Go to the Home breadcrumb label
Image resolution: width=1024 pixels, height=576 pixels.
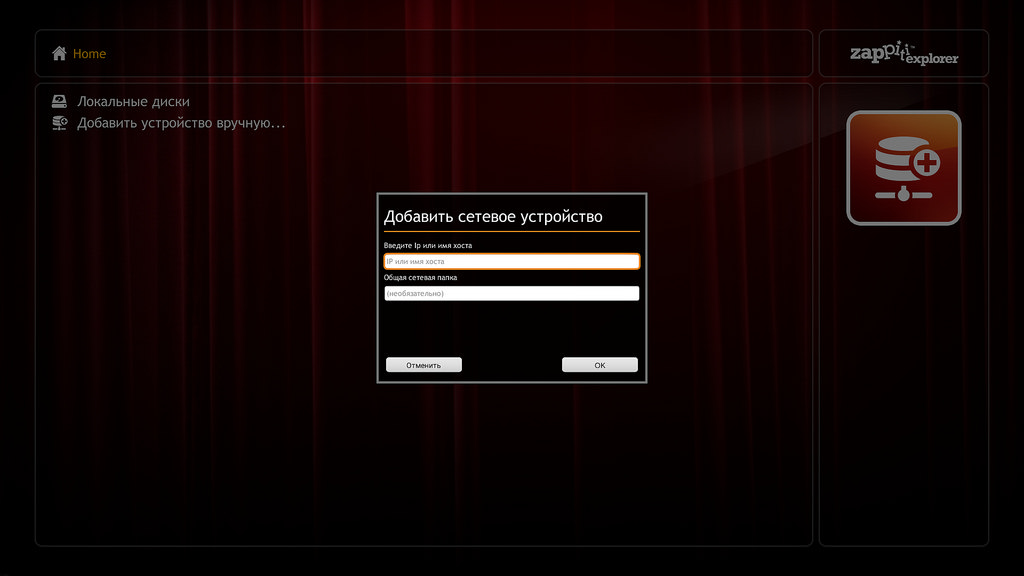click(x=89, y=53)
